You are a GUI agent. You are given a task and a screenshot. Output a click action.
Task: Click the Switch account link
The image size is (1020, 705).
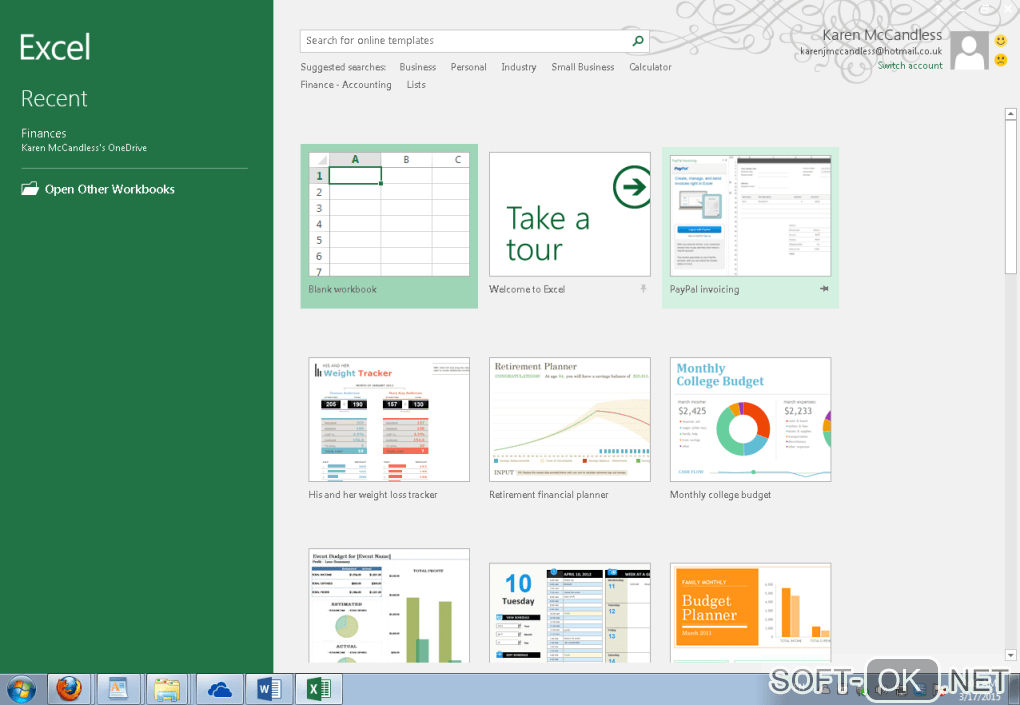(x=909, y=66)
